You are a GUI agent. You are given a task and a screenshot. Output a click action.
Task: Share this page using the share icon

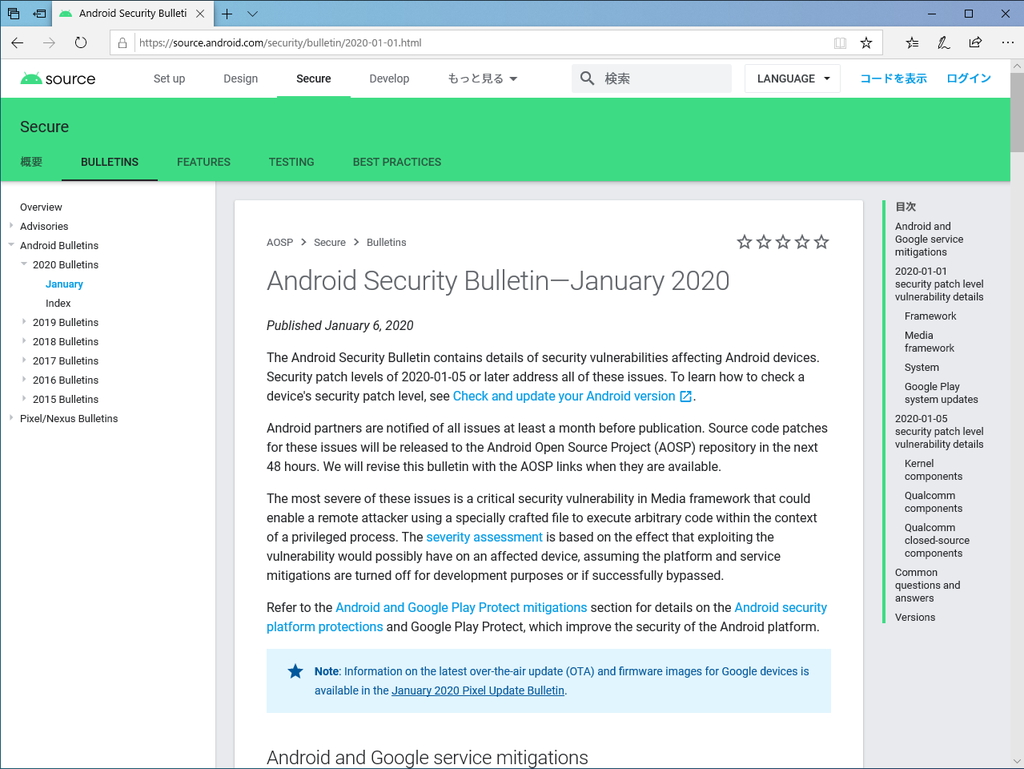pyautogui.click(x=974, y=43)
